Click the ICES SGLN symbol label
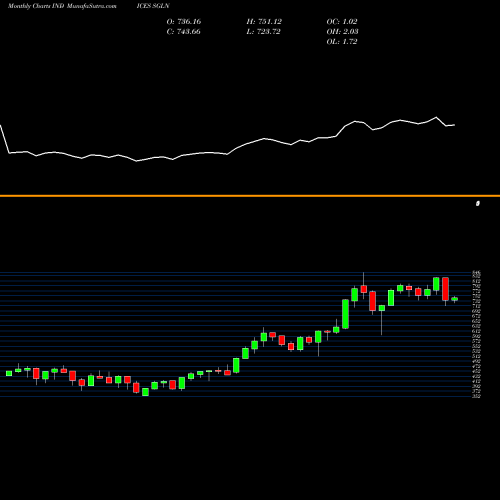This screenshot has width=500, height=500. click(153, 6)
